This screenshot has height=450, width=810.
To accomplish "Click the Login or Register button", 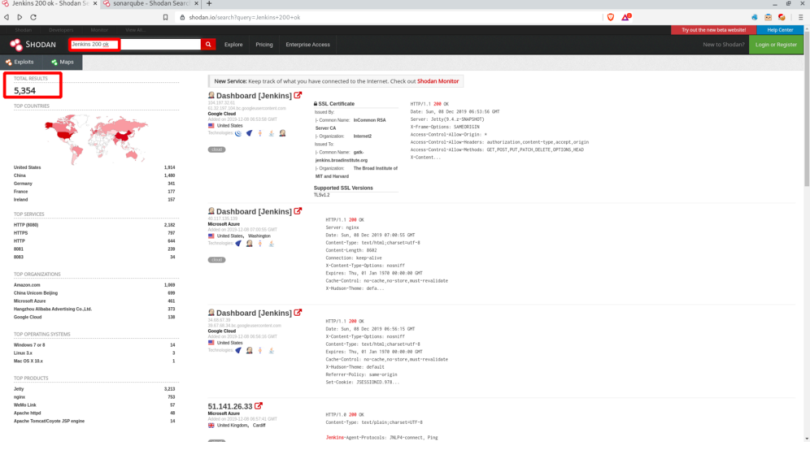I will coord(776,45).
